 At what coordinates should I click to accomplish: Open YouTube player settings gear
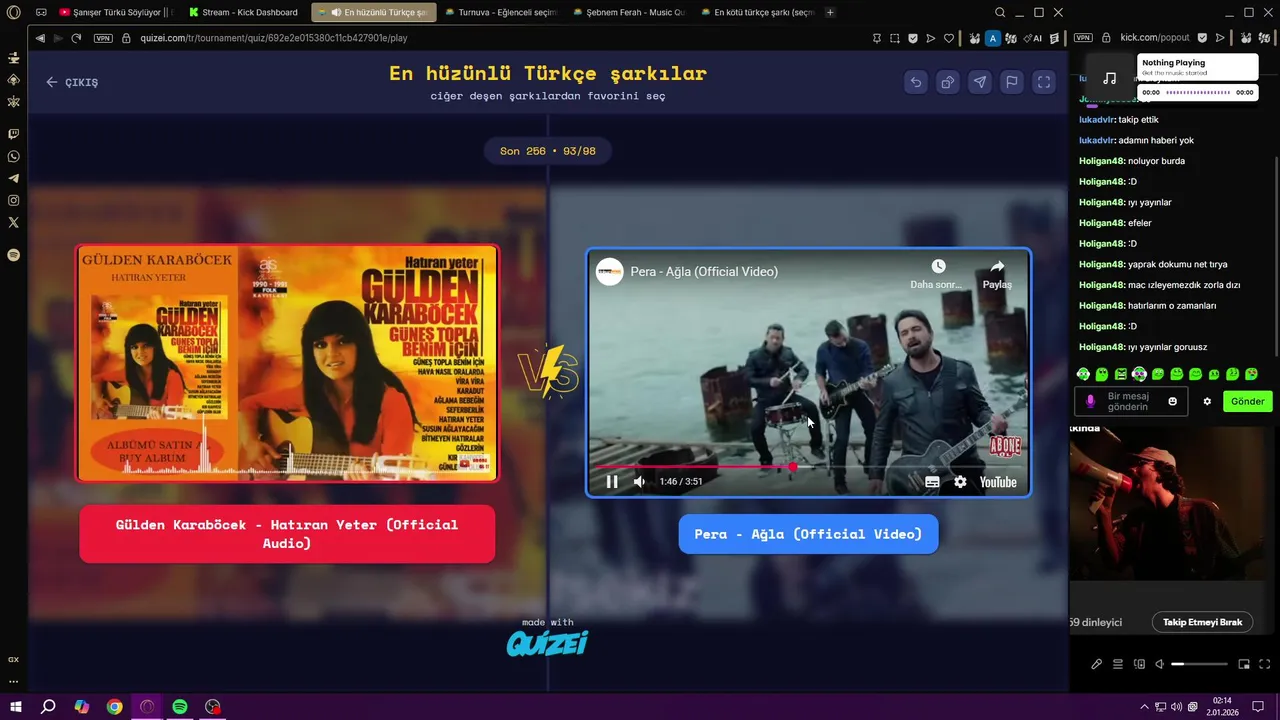click(x=960, y=482)
